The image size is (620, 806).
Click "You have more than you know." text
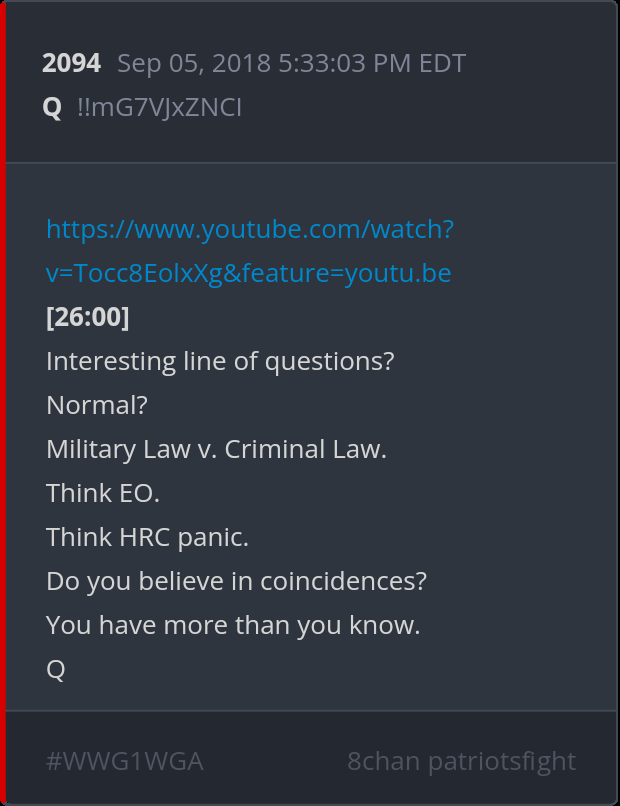pos(233,625)
